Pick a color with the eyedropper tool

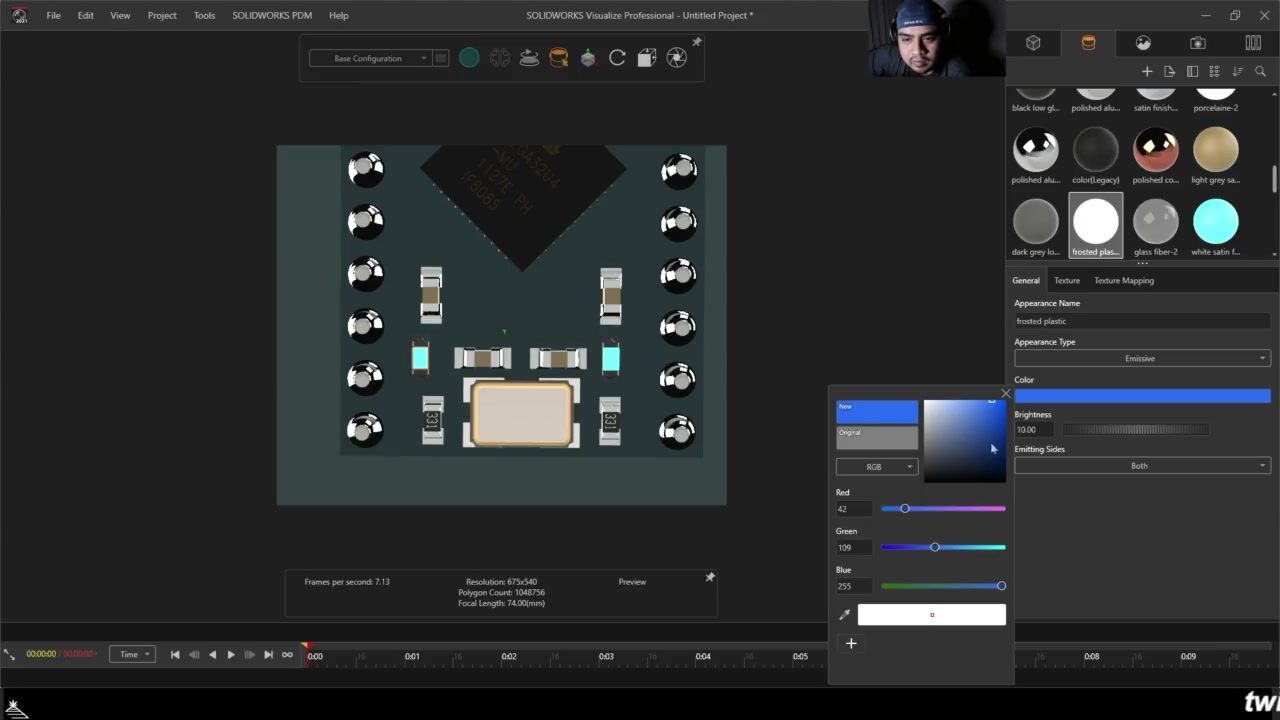[844, 615]
